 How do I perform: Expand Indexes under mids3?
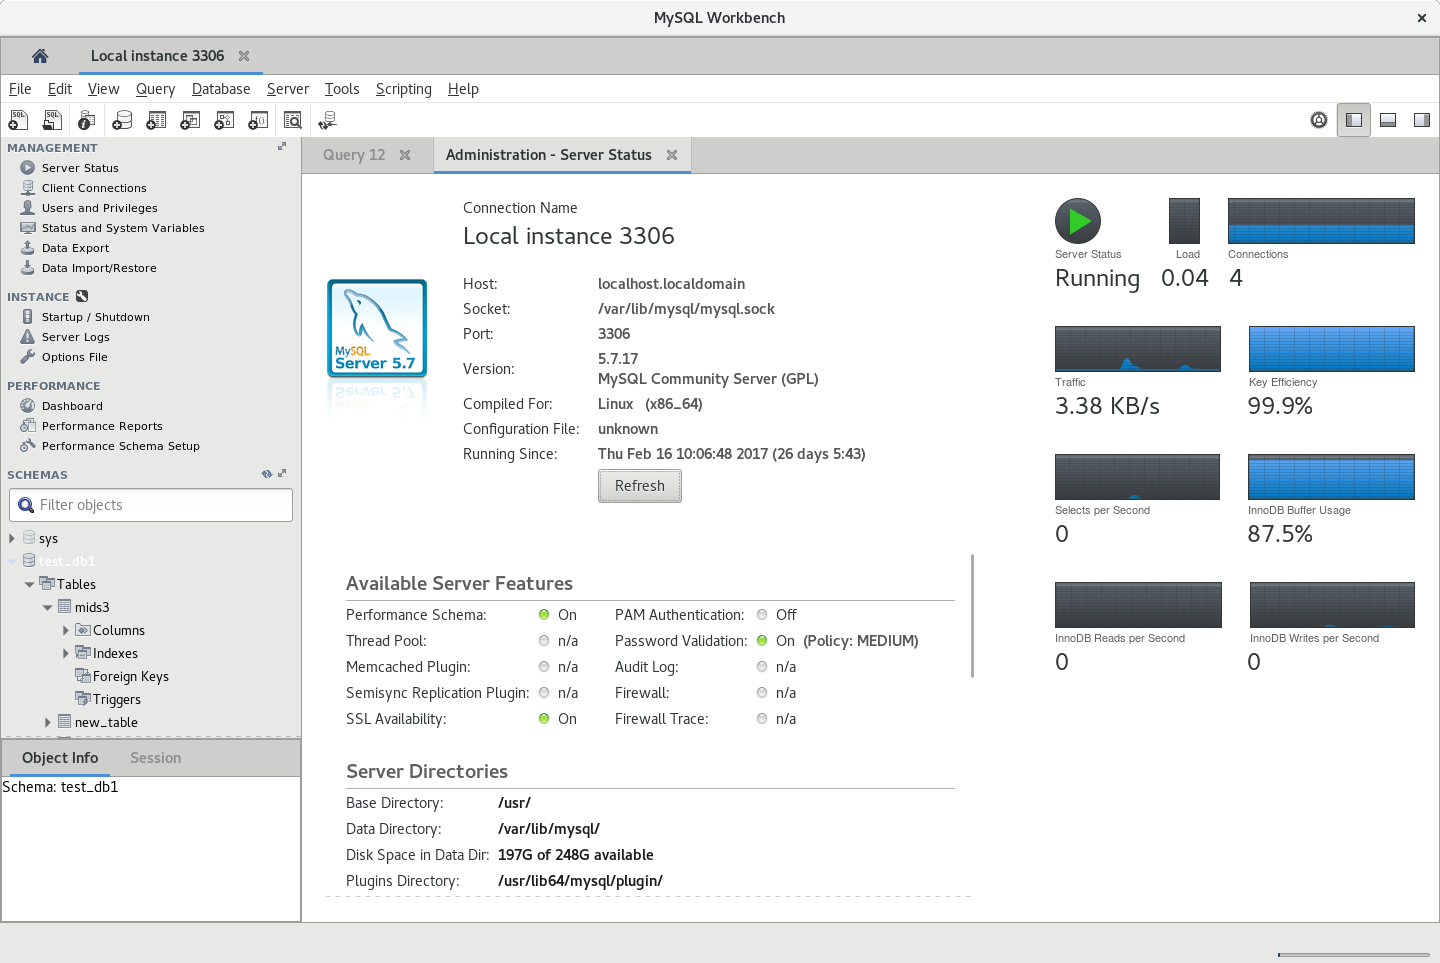click(x=66, y=653)
